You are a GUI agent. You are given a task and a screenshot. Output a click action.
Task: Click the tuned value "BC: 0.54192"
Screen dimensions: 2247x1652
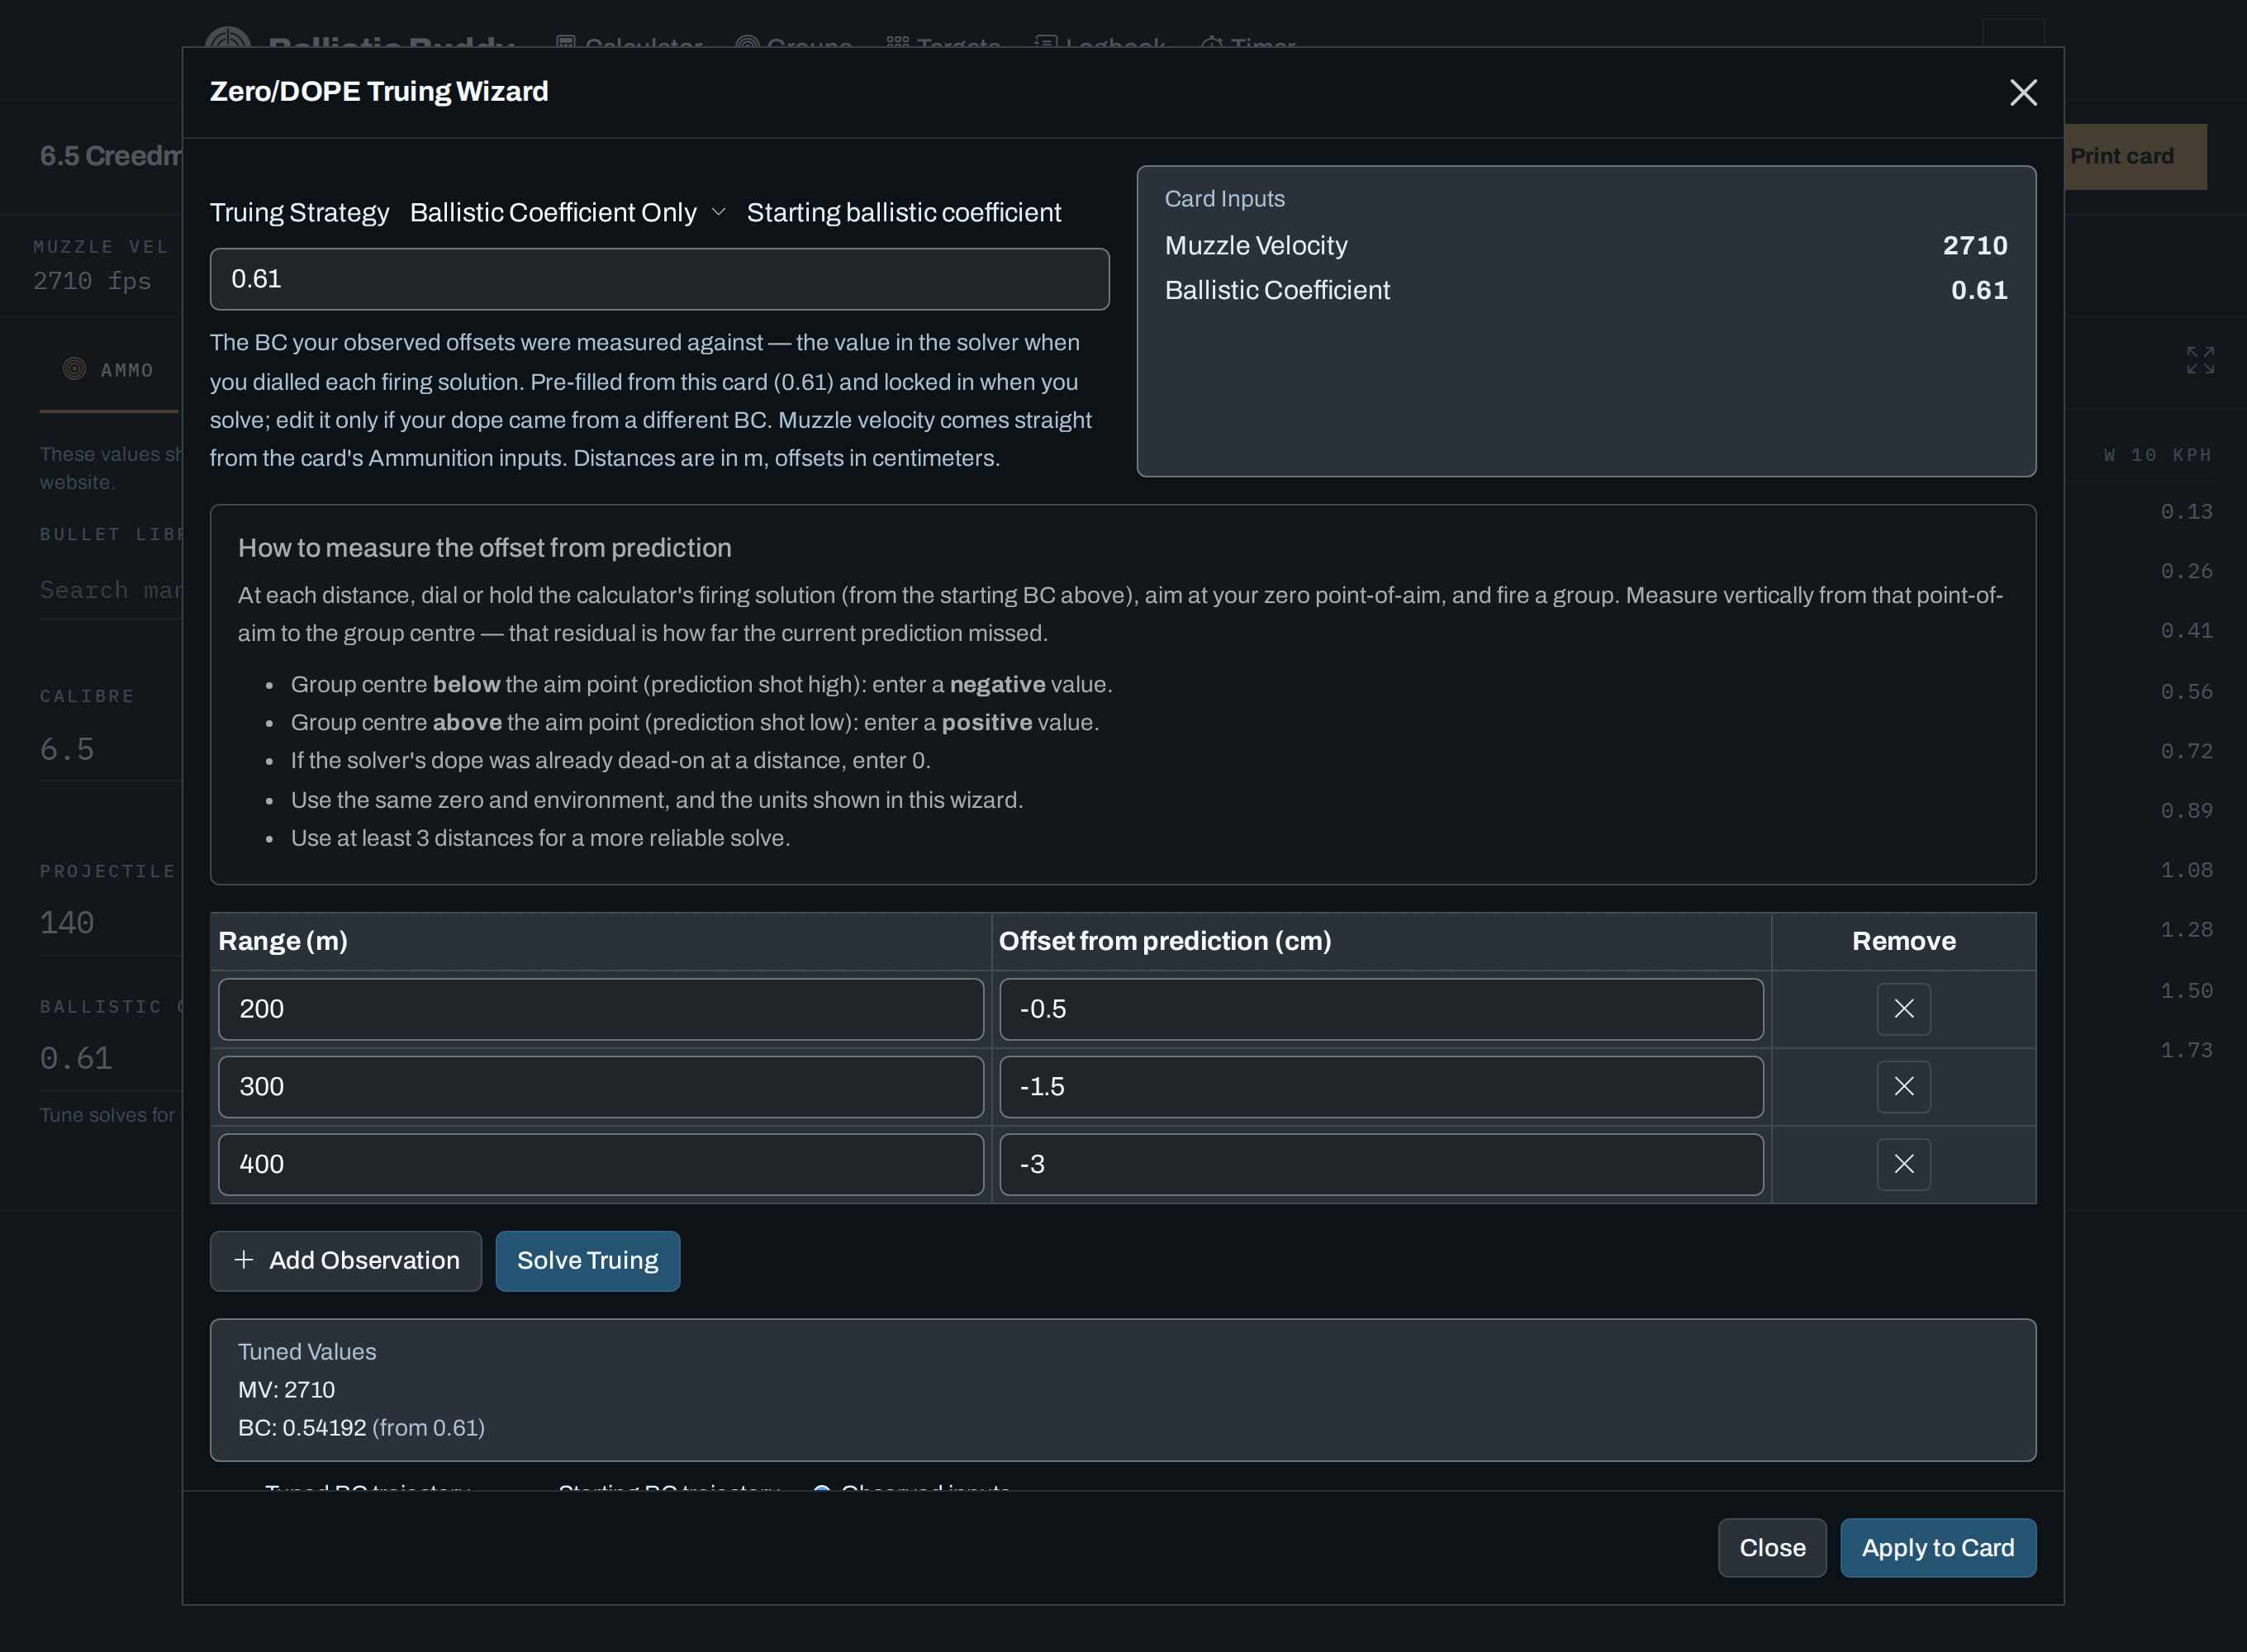[x=302, y=1428]
